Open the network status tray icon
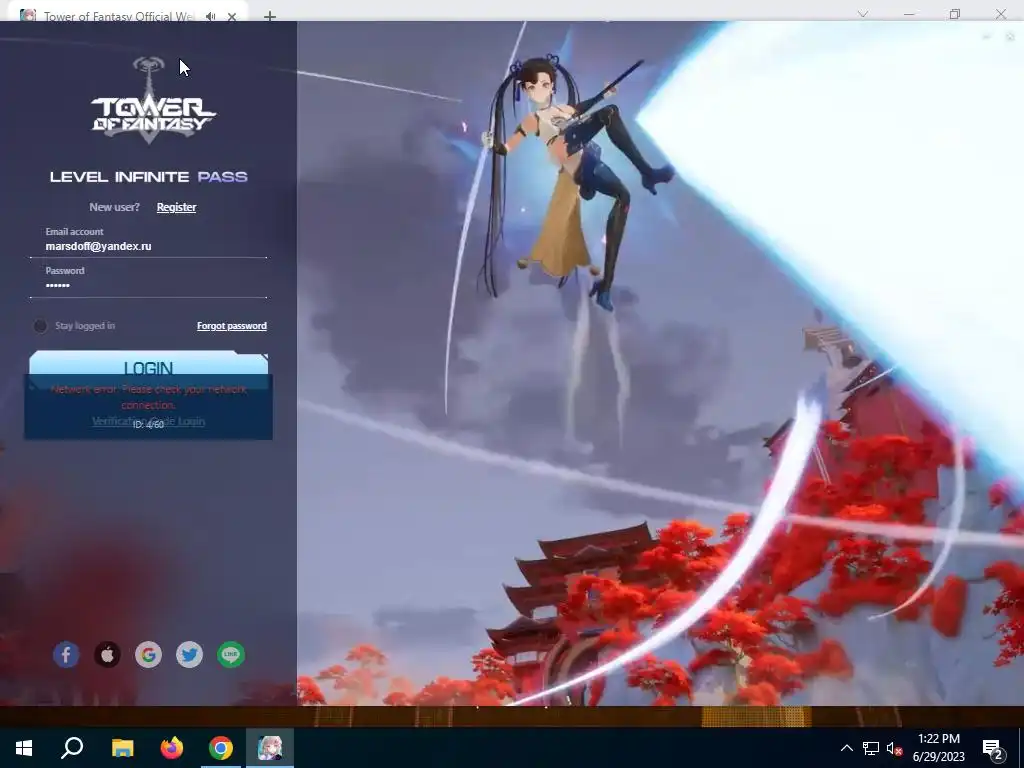Viewport: 1024px width, 768px height. click(871, 748)
